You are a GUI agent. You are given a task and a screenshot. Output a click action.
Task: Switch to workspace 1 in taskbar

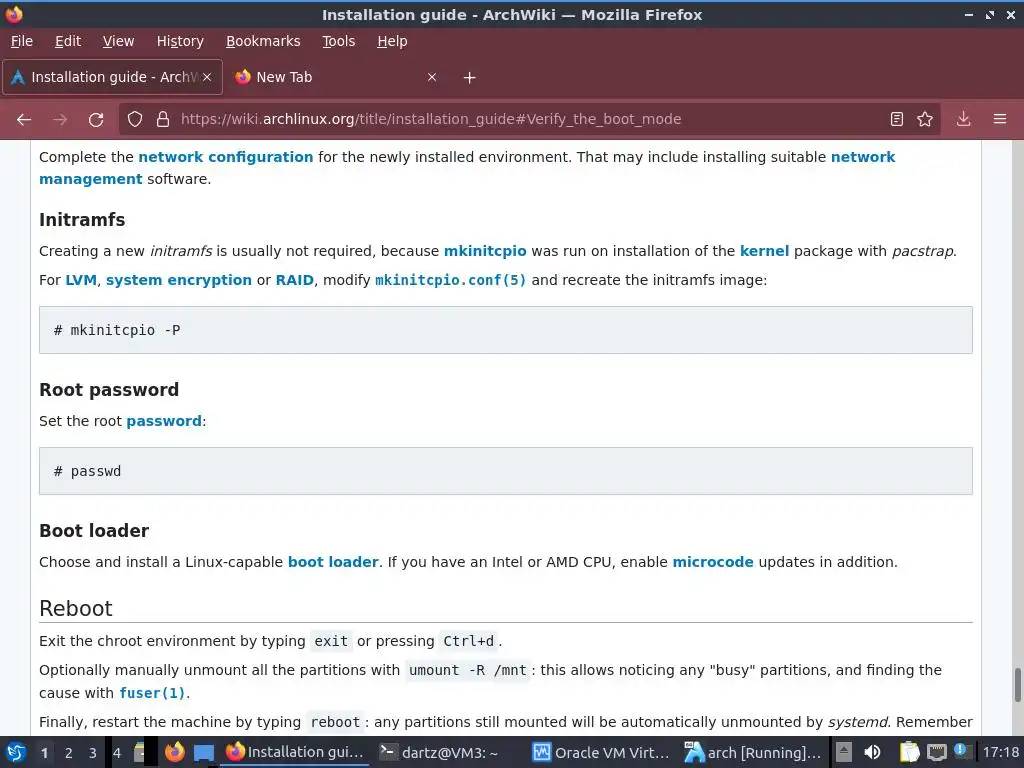44,753
